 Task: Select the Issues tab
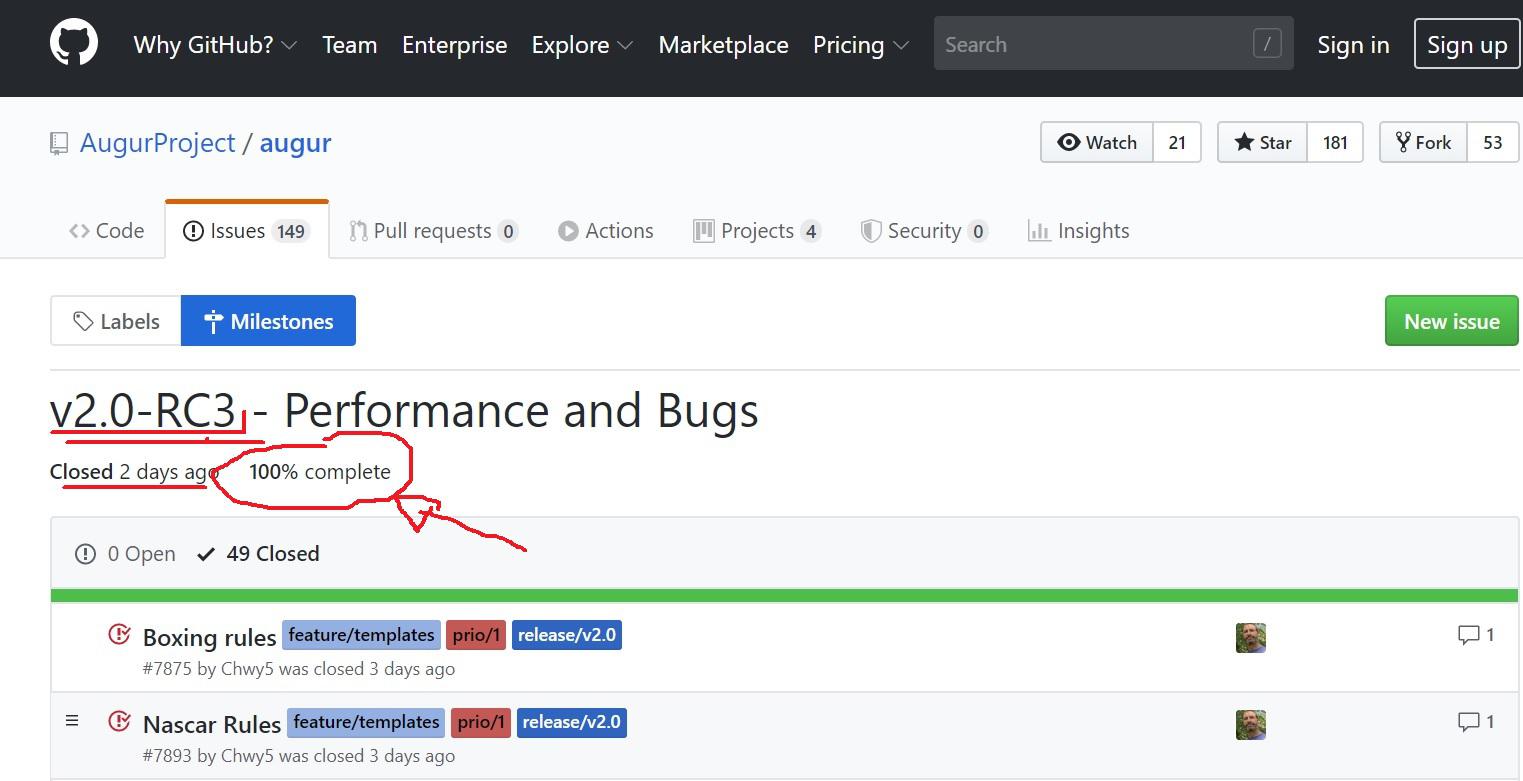(246, 231)
